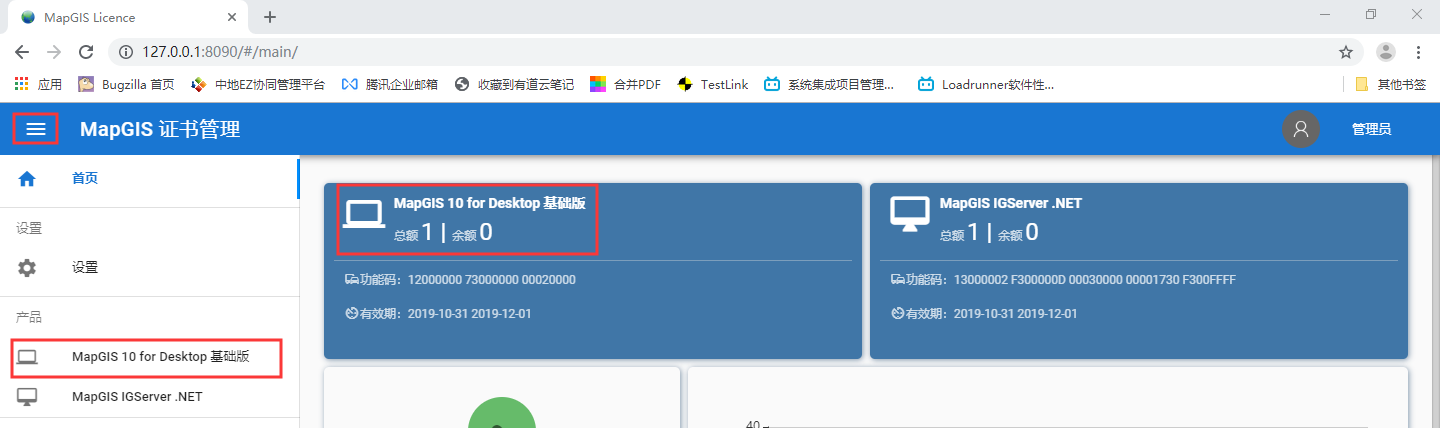The width and height of the screenshot is (1440, 428).
Task: Click the IGServer card validity period text
Action: point(1015,313)
